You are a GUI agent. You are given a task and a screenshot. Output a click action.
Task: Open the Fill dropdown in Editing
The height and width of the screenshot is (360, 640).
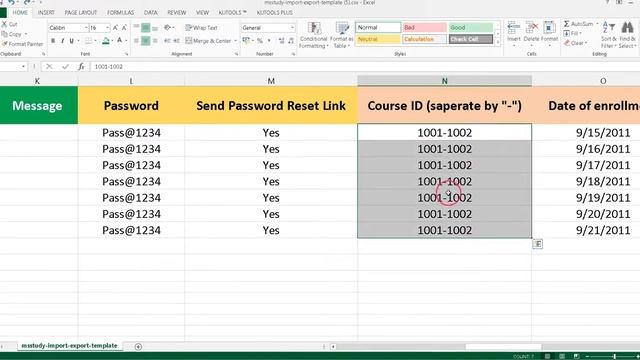(x=572, y=33)
